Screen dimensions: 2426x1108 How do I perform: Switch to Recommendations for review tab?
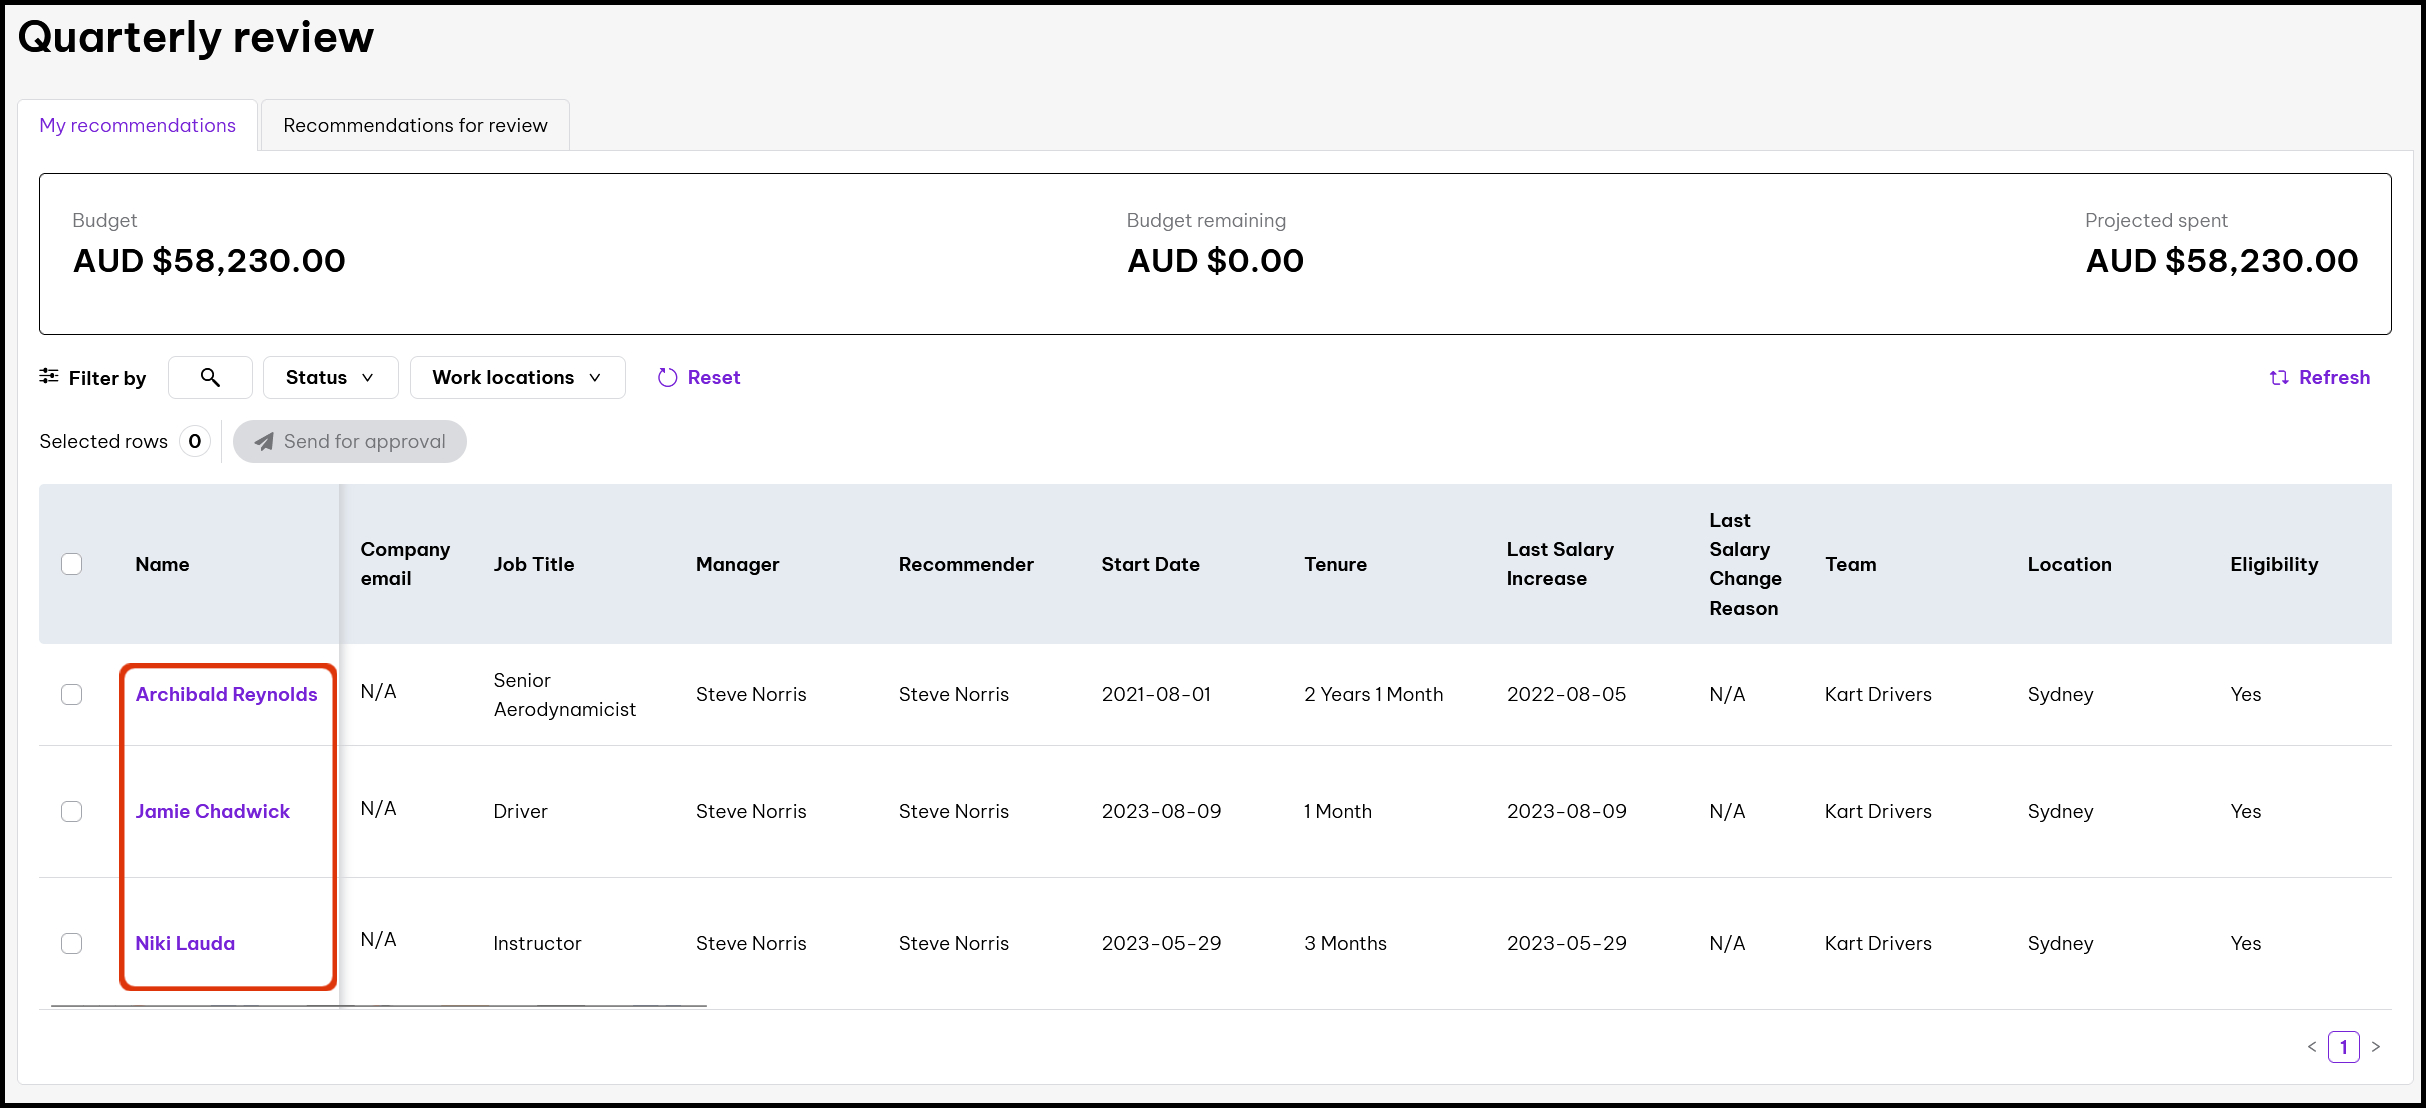pyautogui.click(x=415, y=125)
